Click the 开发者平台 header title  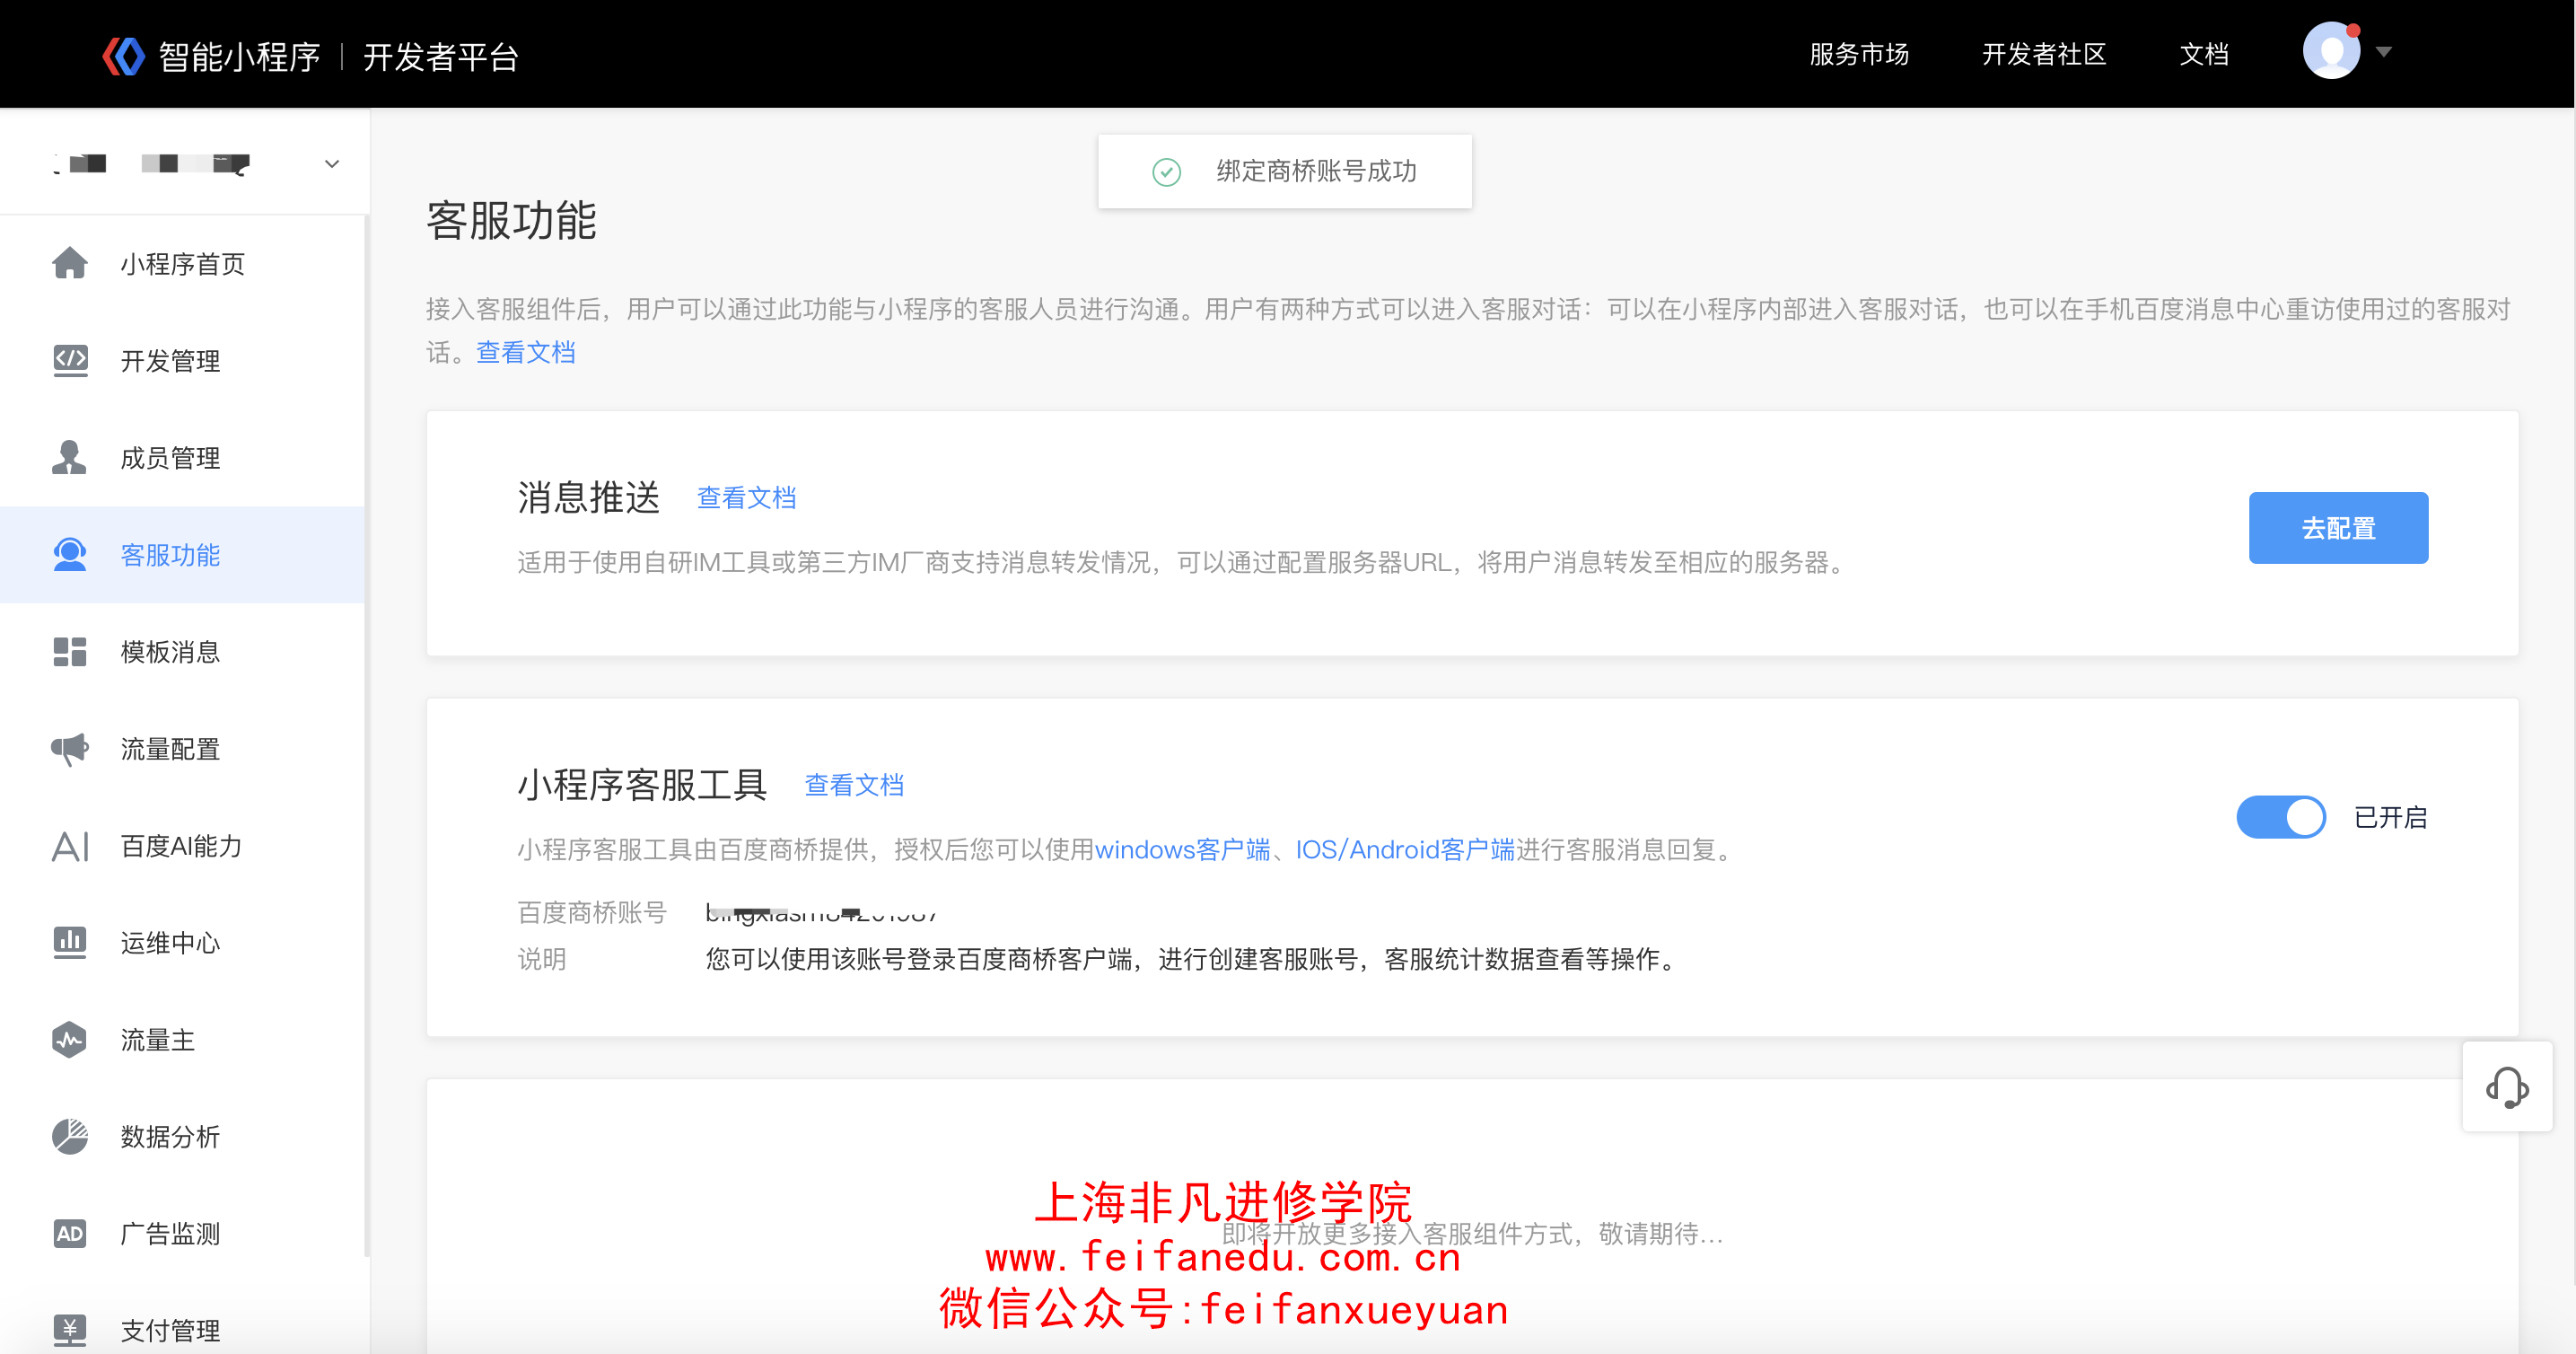tap(441, 56)
